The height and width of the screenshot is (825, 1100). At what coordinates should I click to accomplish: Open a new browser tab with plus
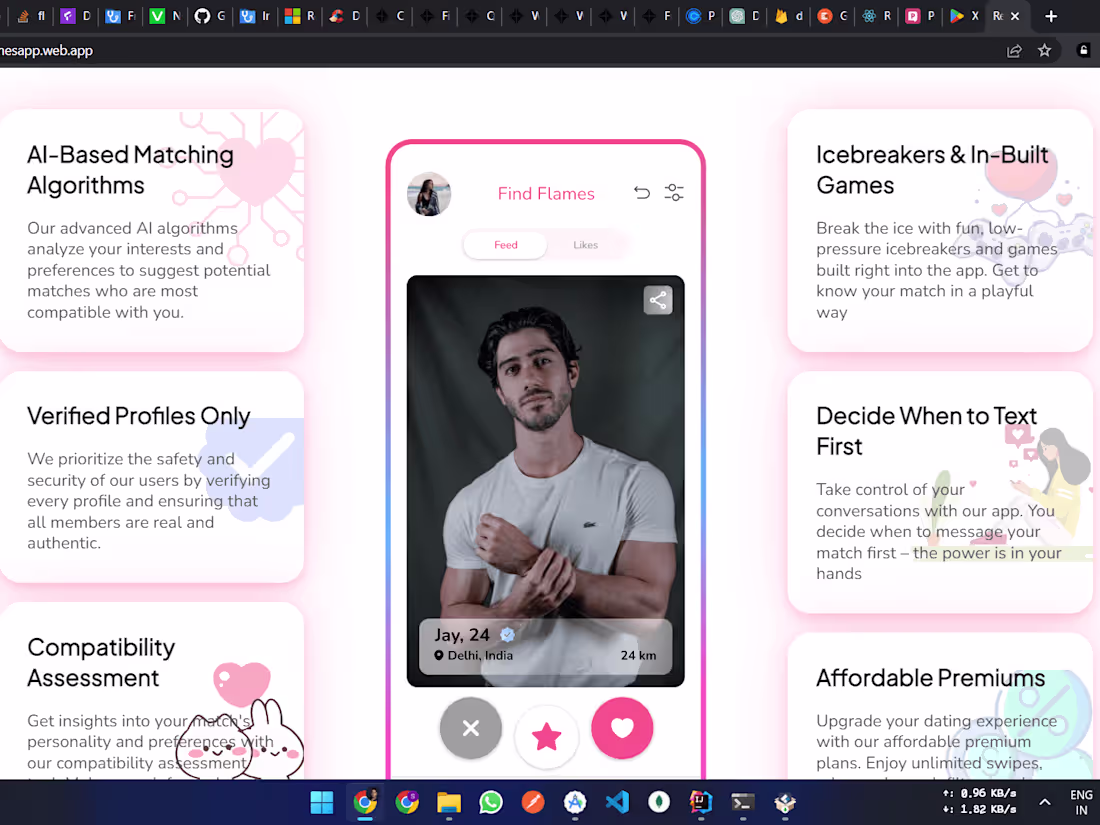click(x=1051, y=16)
